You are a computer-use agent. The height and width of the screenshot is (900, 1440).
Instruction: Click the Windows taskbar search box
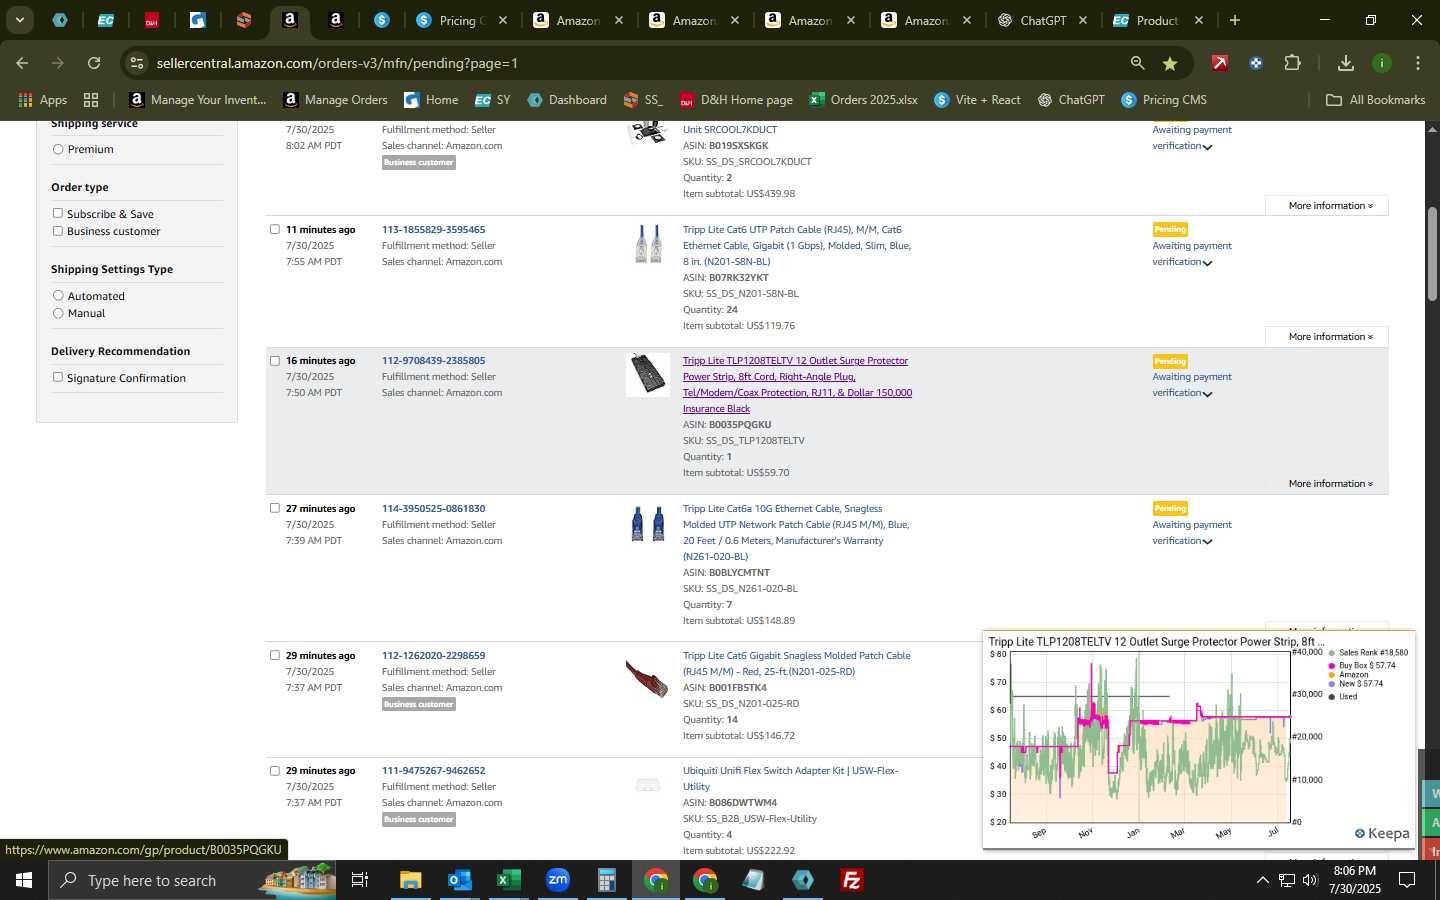point(193,880)
